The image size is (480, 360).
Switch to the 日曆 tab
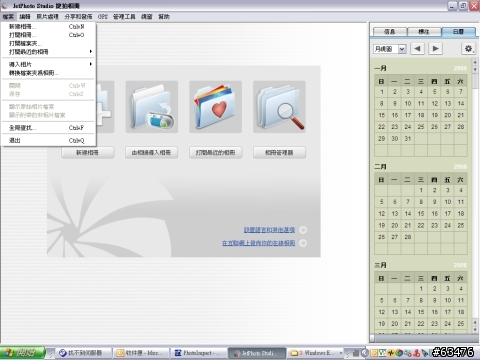pos(458,32)
